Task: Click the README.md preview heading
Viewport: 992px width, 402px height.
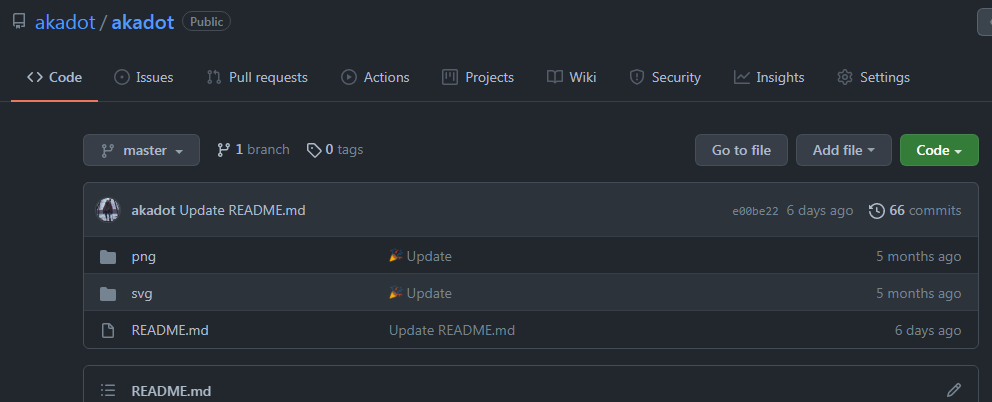Action: click(x=171, y=391)
